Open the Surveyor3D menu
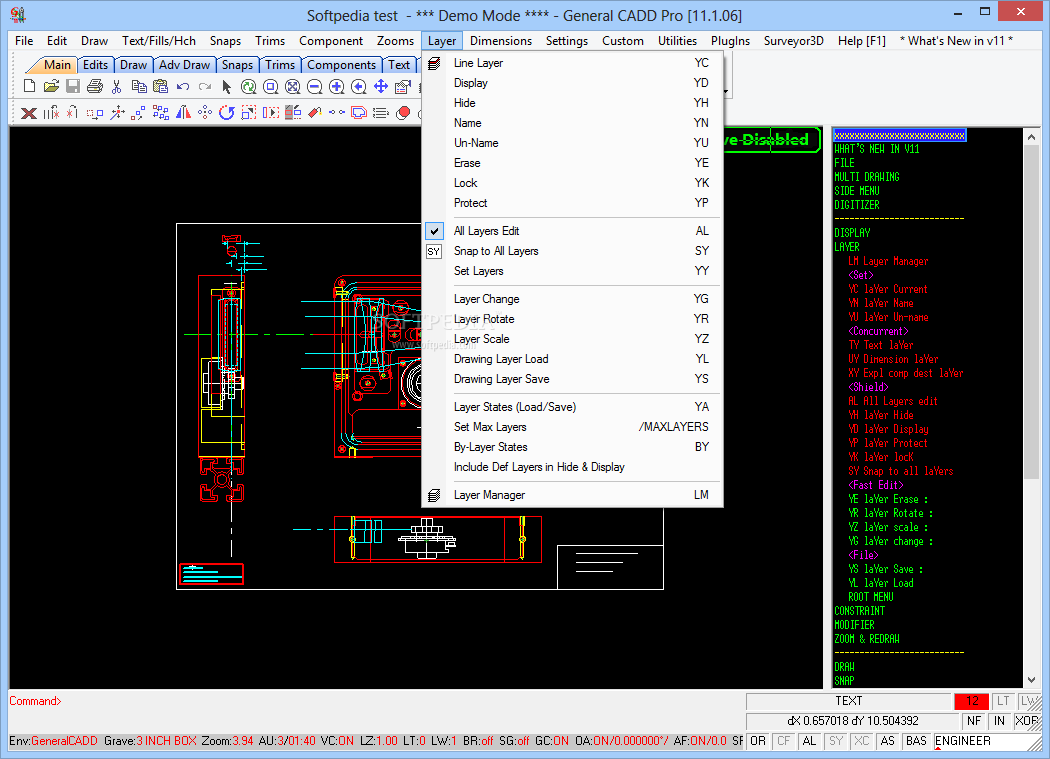 coord(794,41)
